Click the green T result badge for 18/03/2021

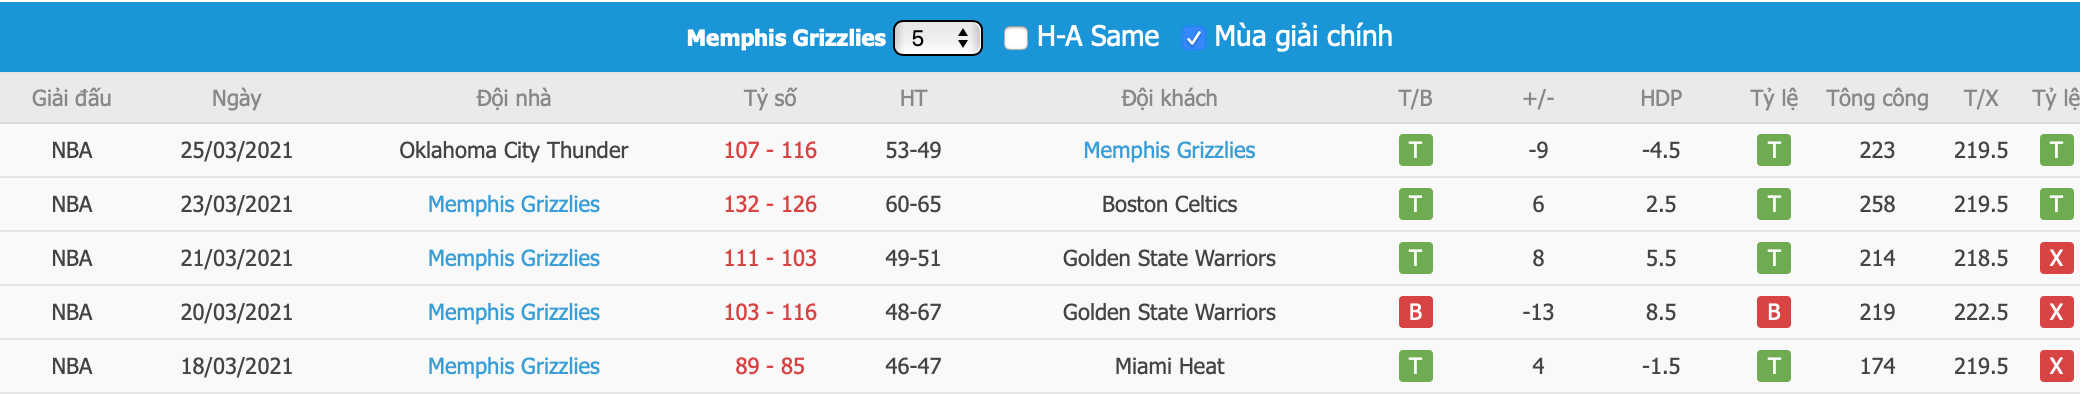tap(1415, 366)
